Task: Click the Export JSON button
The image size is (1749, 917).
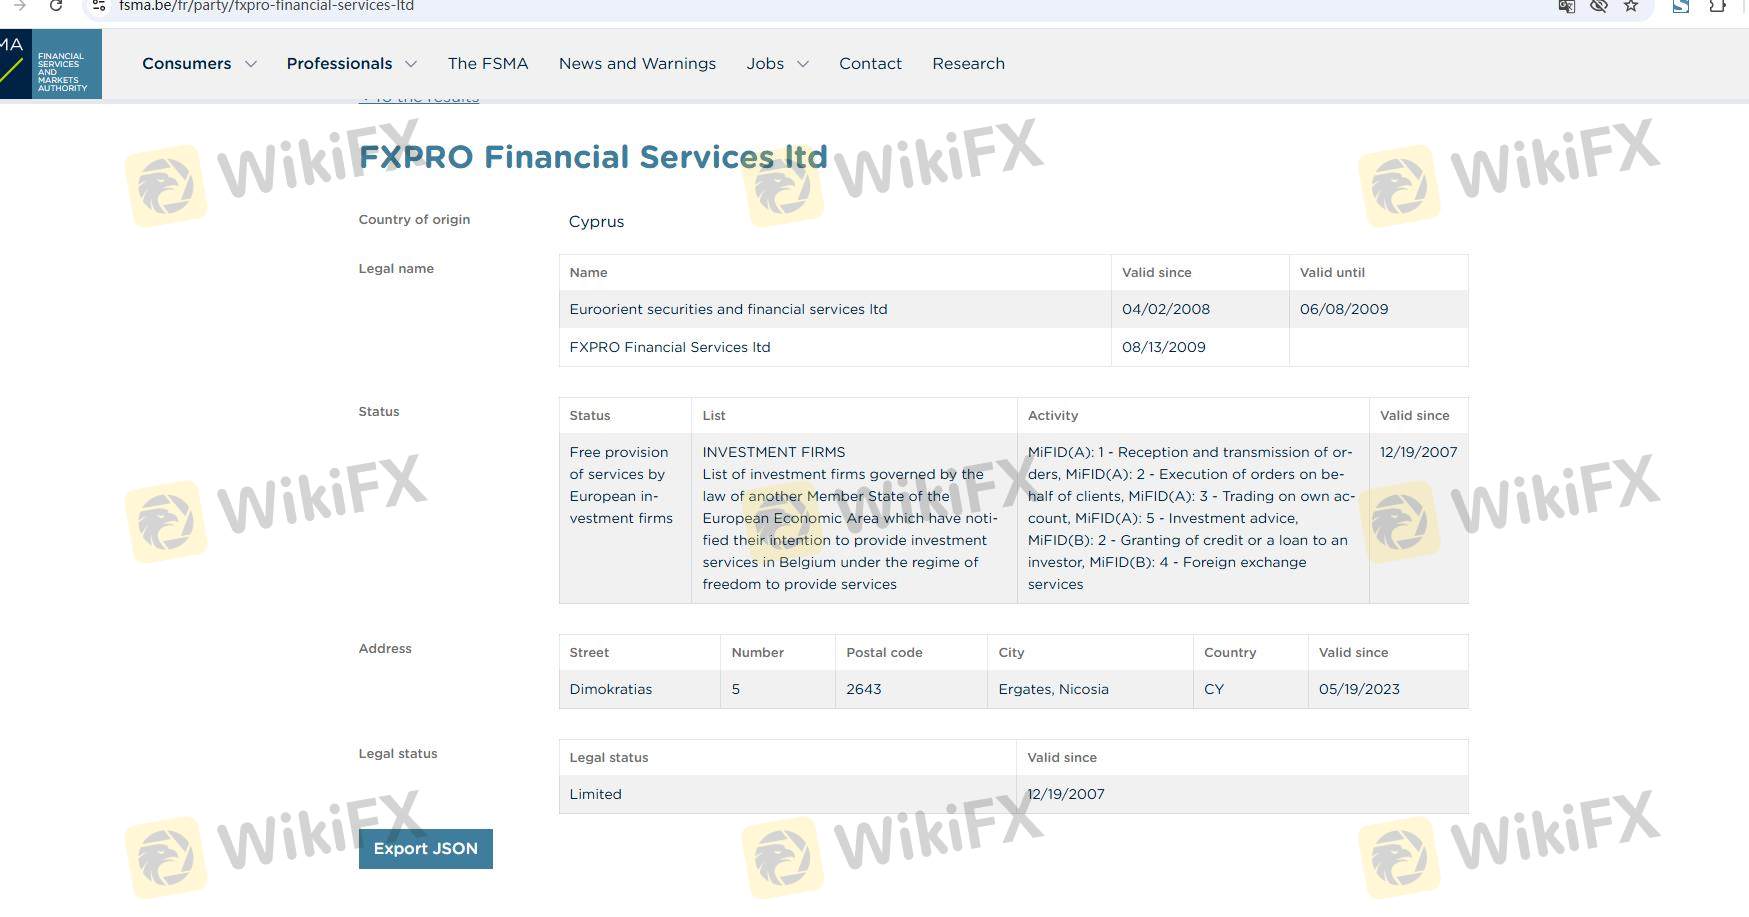Action: pyautogui.click(x=425, y=849)
